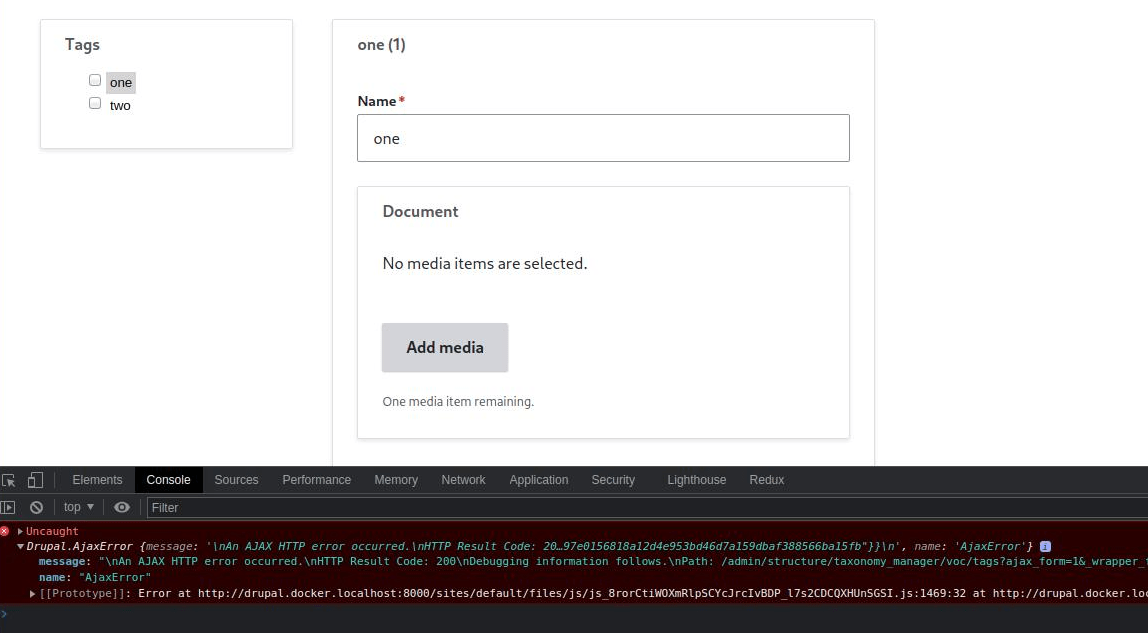Check the 'two' tag checkbox
The image size is (1148, 633).
click(94, 102)
